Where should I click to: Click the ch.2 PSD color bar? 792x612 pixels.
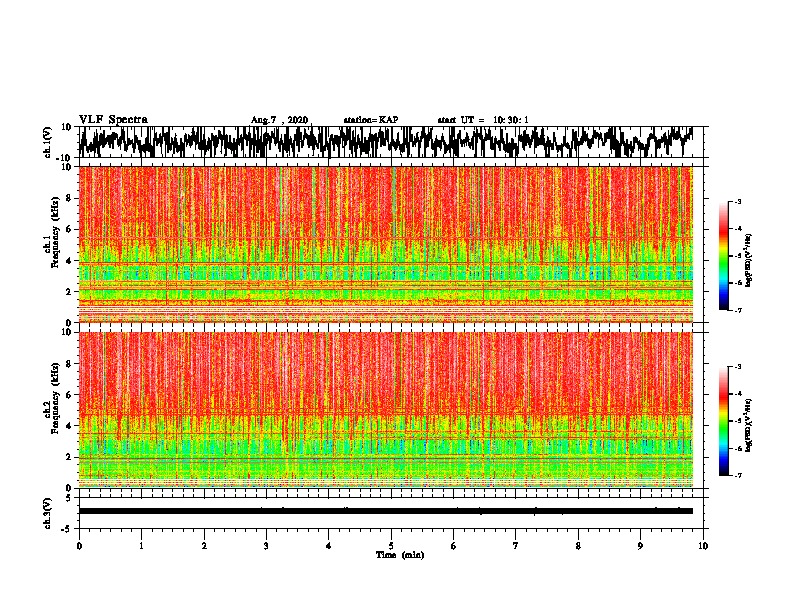point(723,421)
